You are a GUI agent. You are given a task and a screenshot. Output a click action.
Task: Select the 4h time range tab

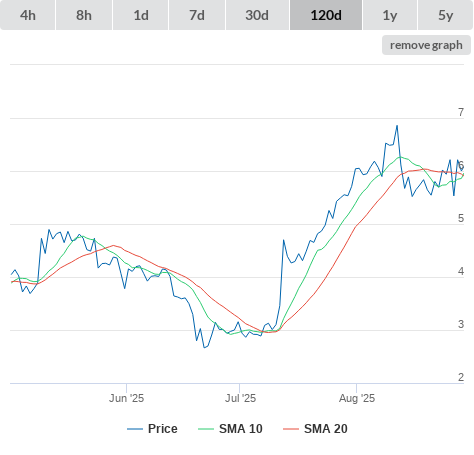click(x=28, y=15)
